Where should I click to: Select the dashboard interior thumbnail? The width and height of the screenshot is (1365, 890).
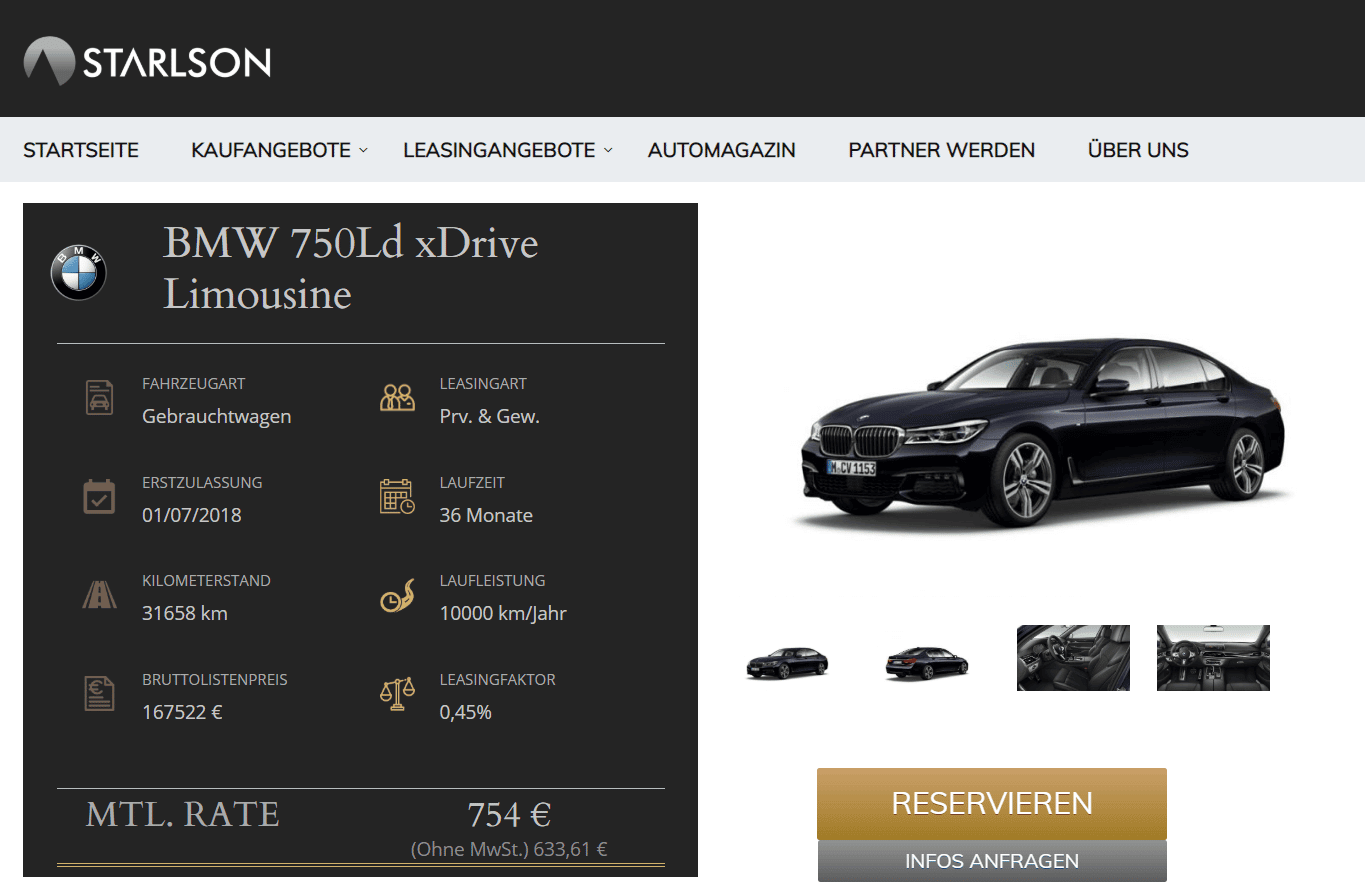point(1213,658)
